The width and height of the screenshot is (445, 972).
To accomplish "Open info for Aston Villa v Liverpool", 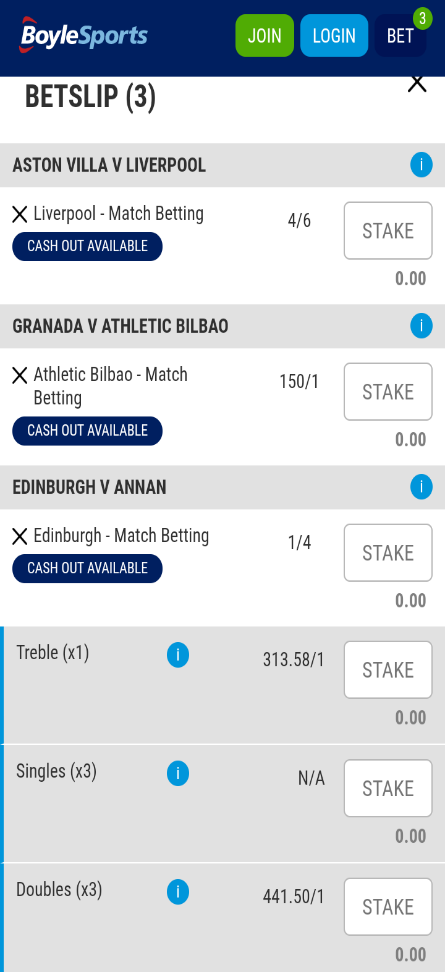I will (421, 165).
